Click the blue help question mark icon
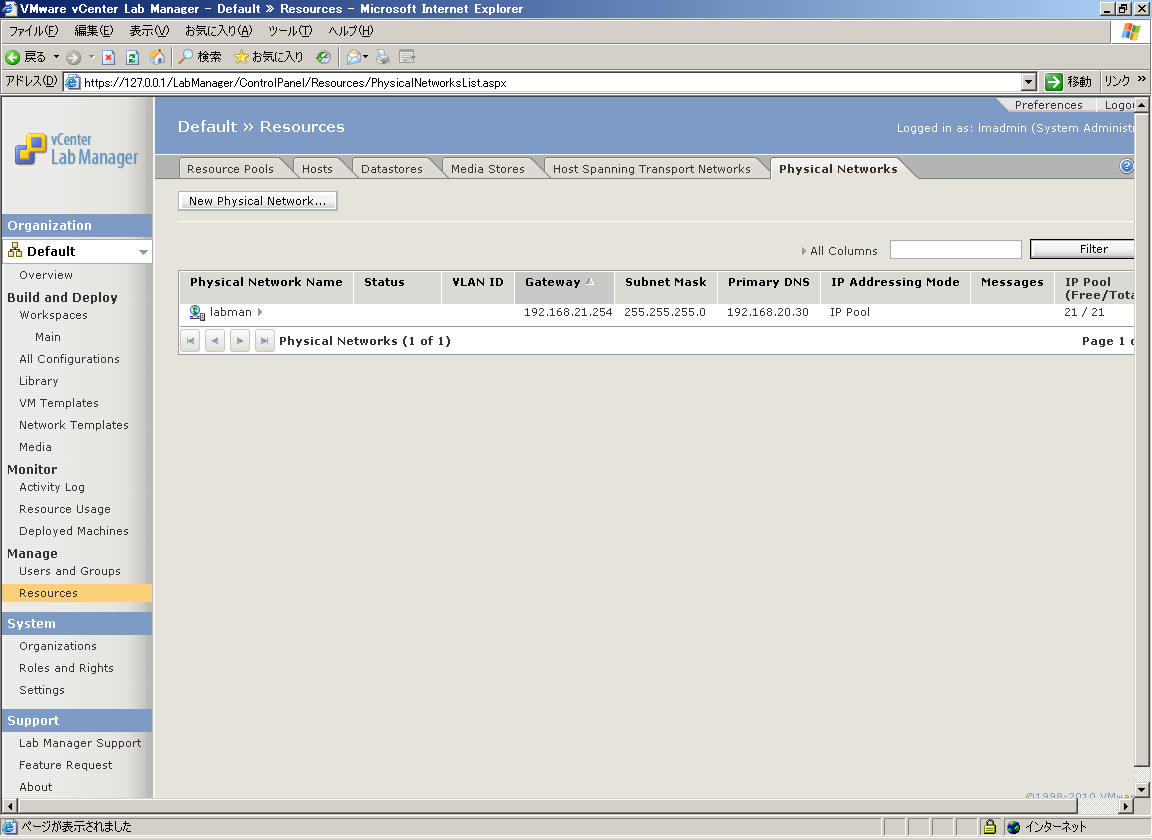Viewport: 1152px width, 840px height. [x=1126, y=166]
